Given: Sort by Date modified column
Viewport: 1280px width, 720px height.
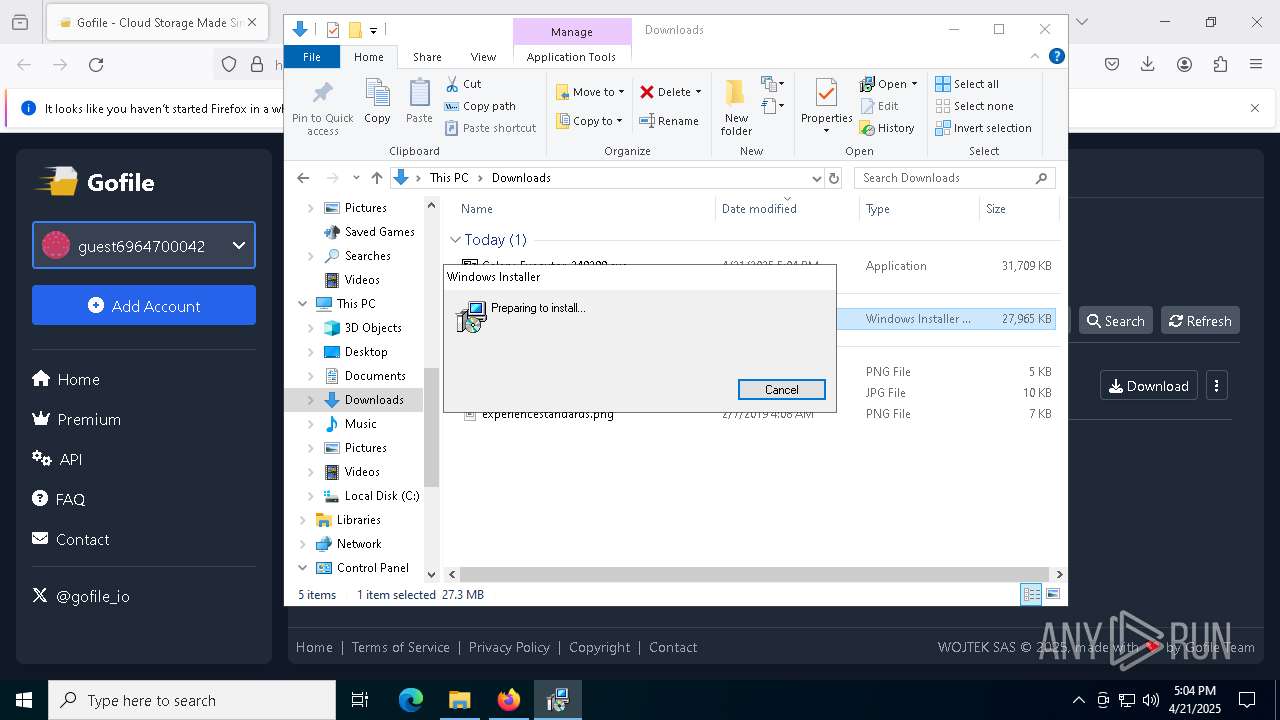Looking at the screenshot, I should [759, 209].
